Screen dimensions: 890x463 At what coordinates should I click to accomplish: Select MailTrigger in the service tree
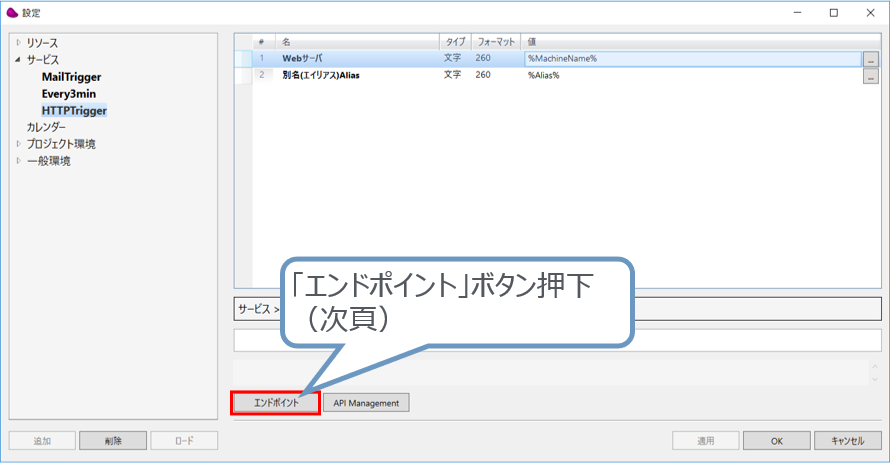71,77
